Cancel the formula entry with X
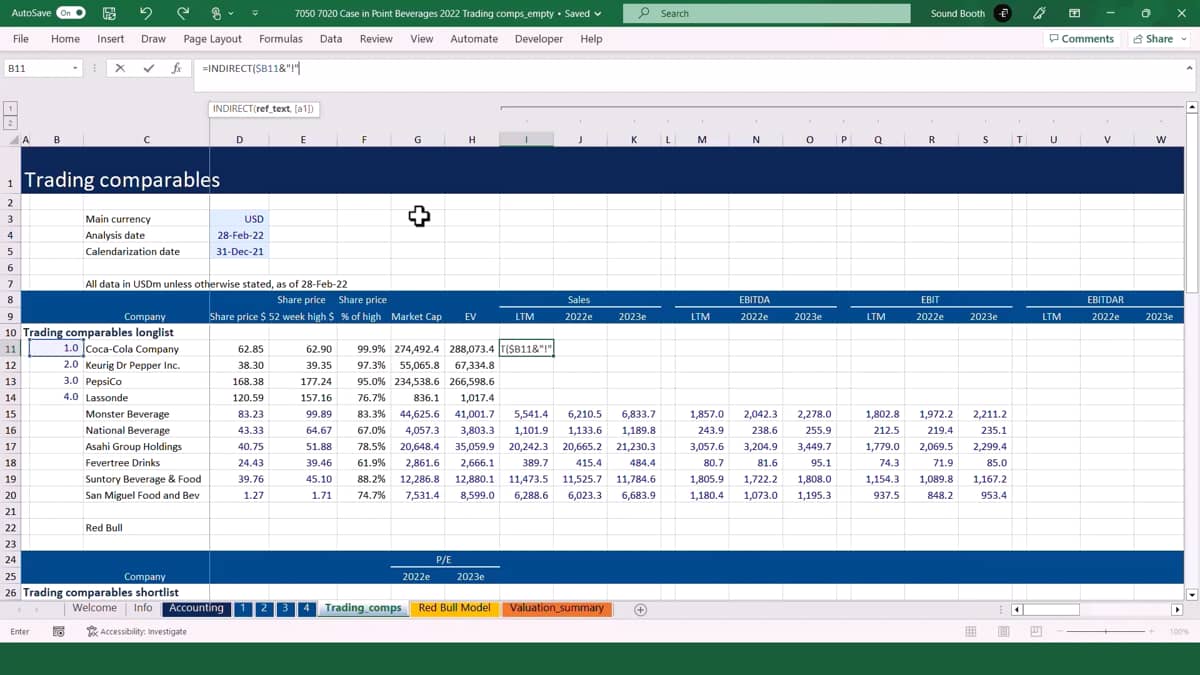Screen dimensions: 1200x675 [x=120, y=68]
